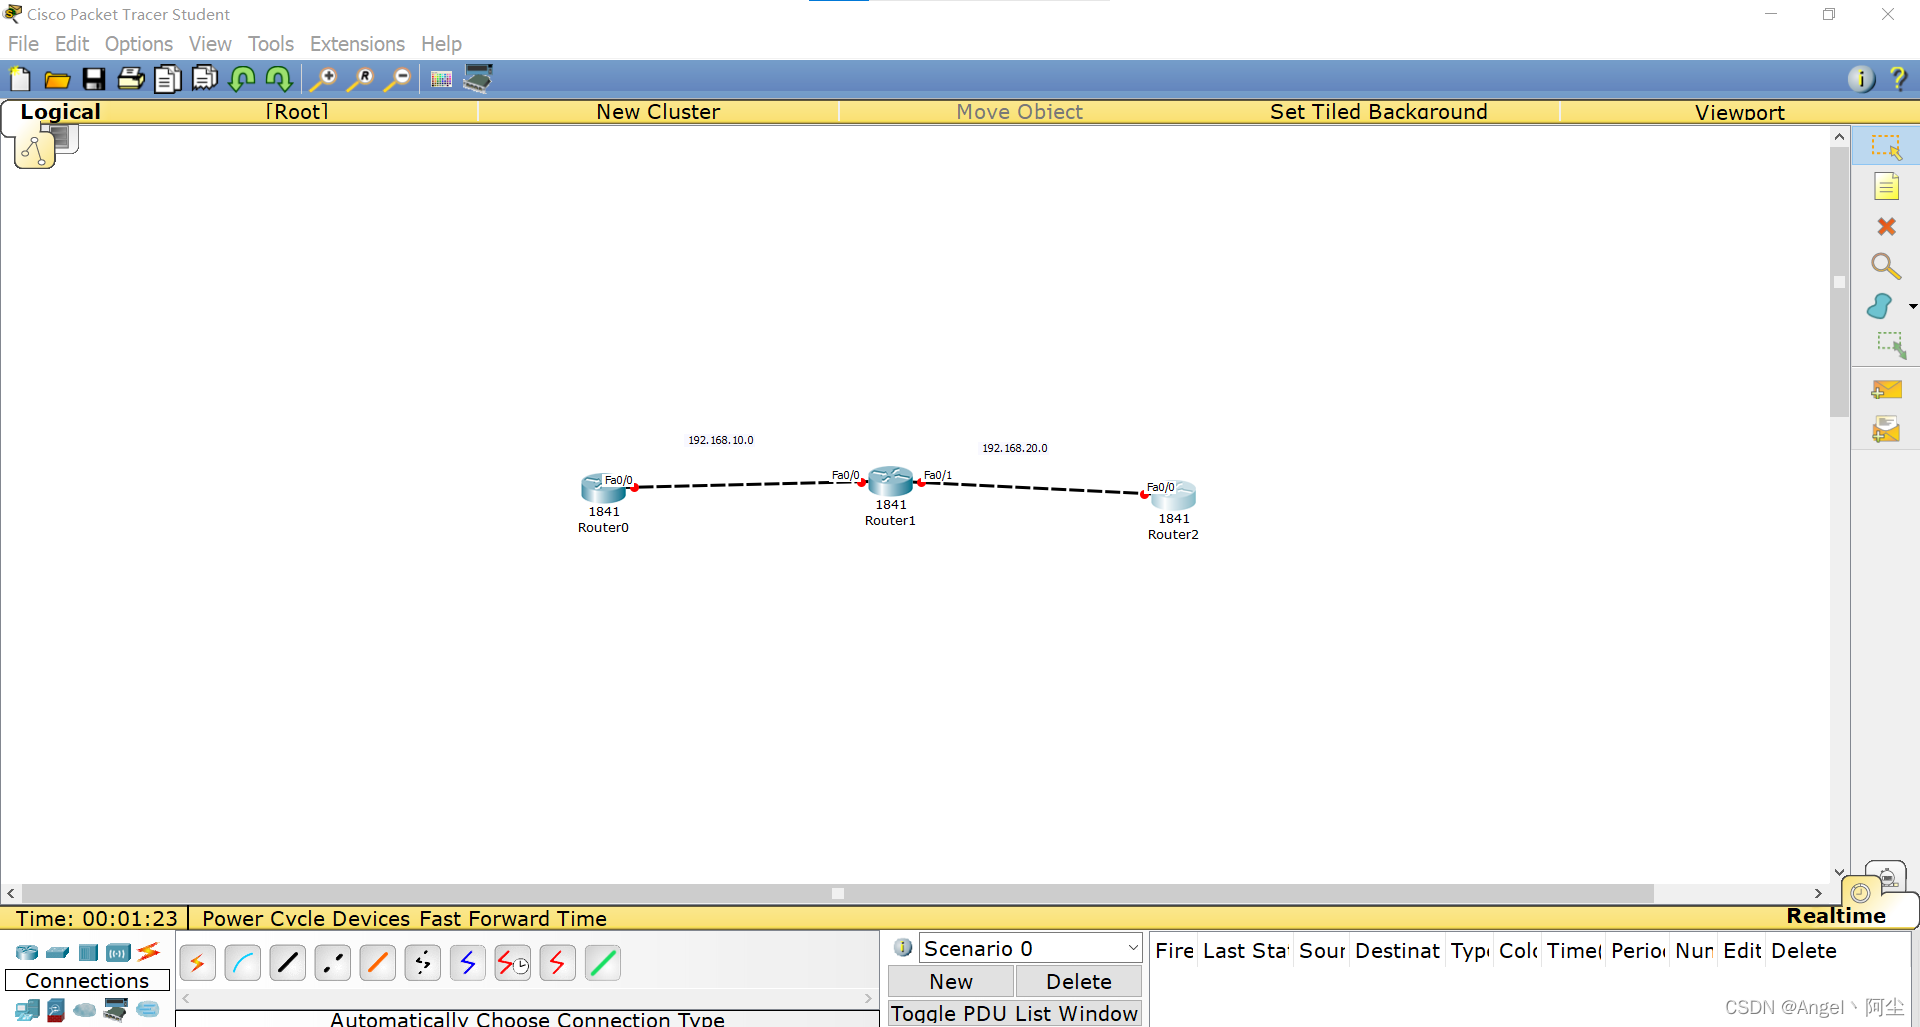Click the Place Note tool
1920x1027 pixels.
(x=1886, y=187)
